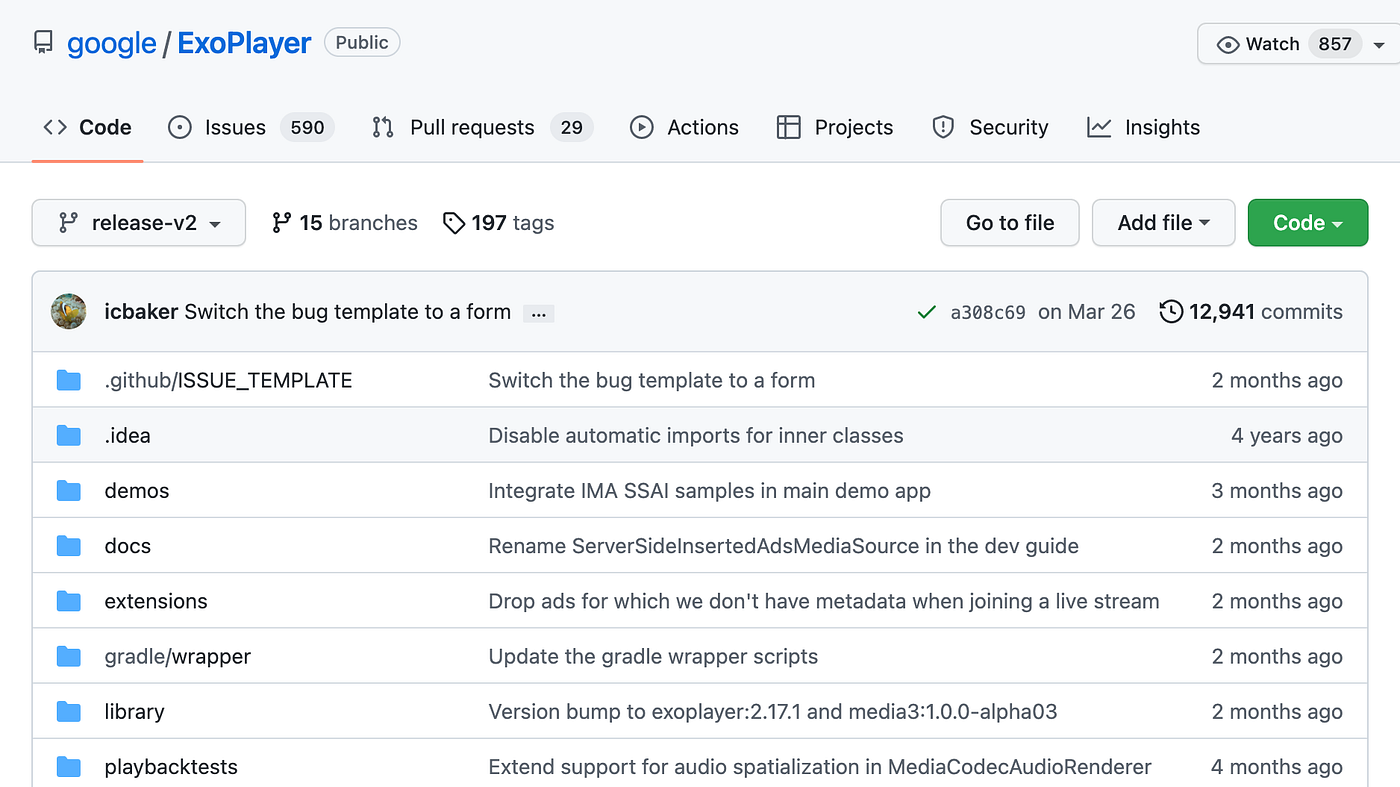Open the Add file dropdown
The width and height of the screenshot is (1400, 787).
[1163, 222]
